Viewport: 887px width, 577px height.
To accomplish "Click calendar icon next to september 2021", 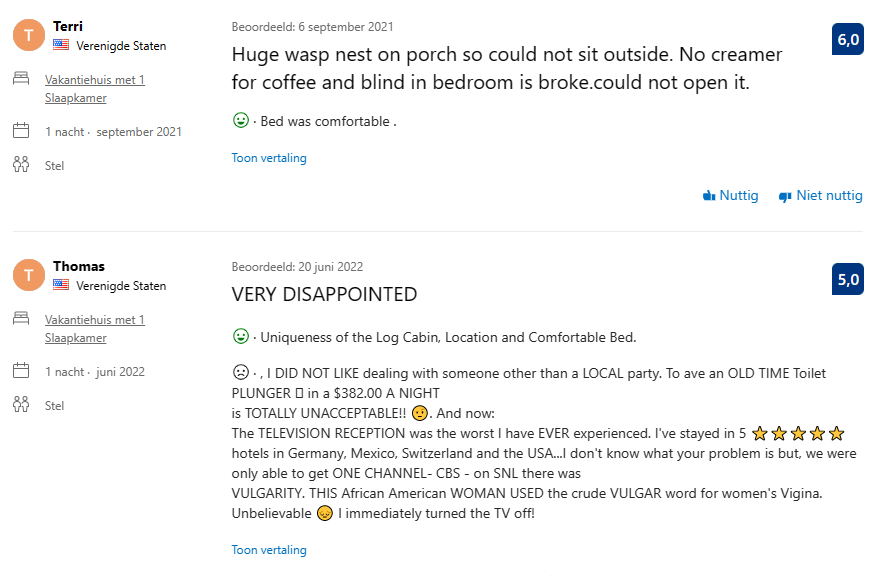I will 21,131.
